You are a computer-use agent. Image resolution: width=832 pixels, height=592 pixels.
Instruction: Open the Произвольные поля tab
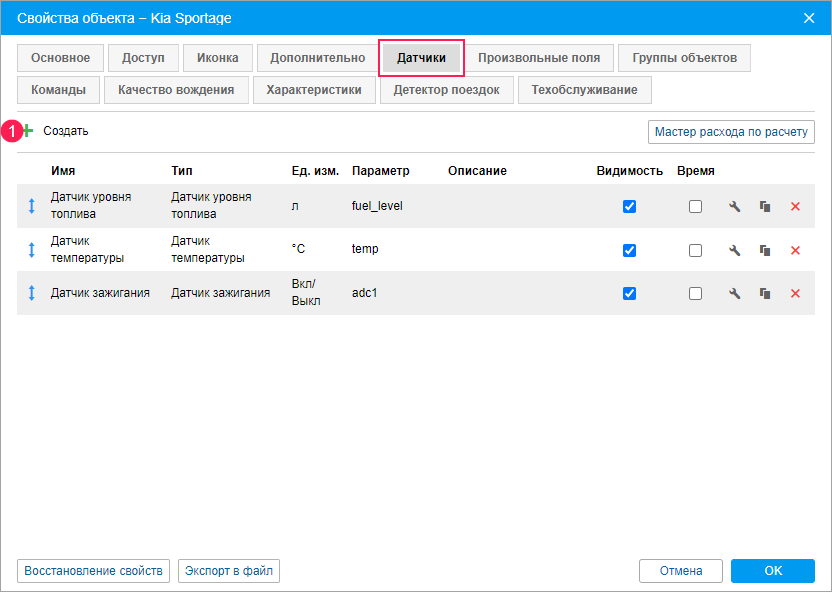click(539, 58)
